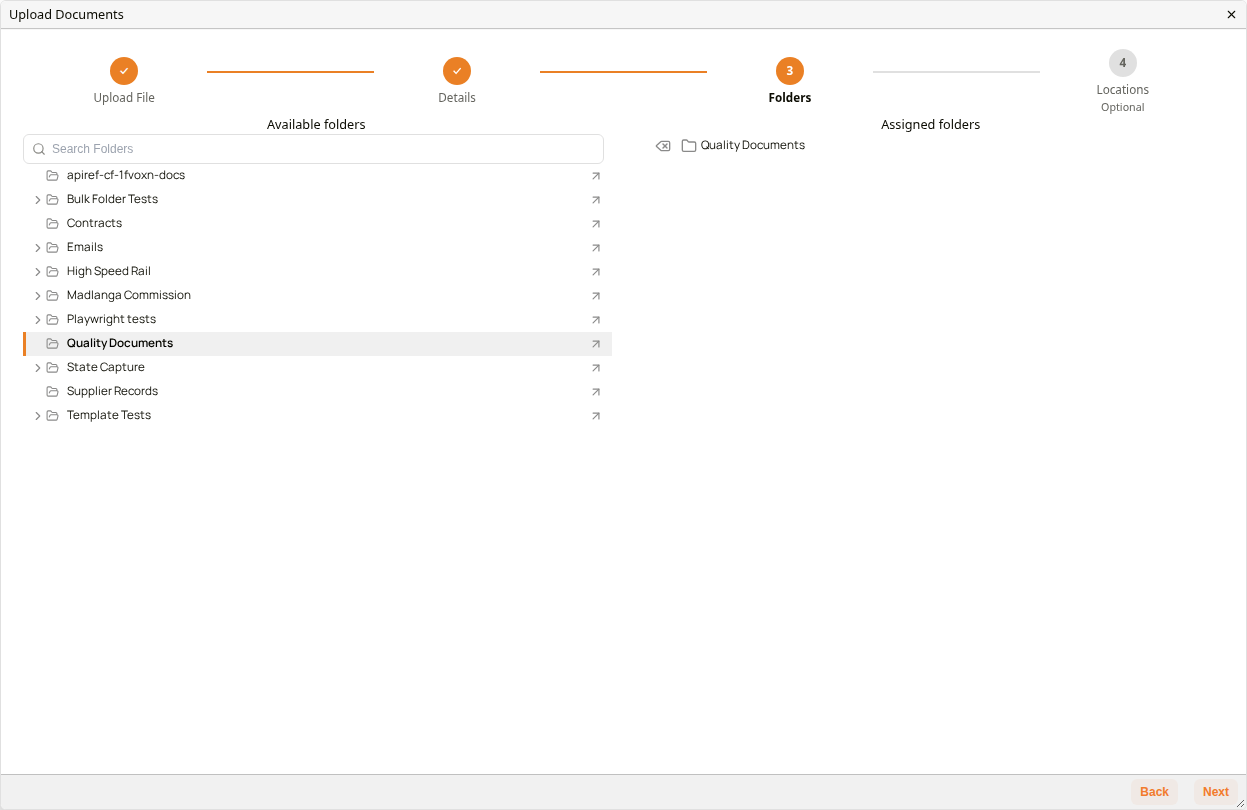Viewport: 1247px width, 810px height.
Task: Assign Contracts folder using its arrow icon
Action: 596,224
